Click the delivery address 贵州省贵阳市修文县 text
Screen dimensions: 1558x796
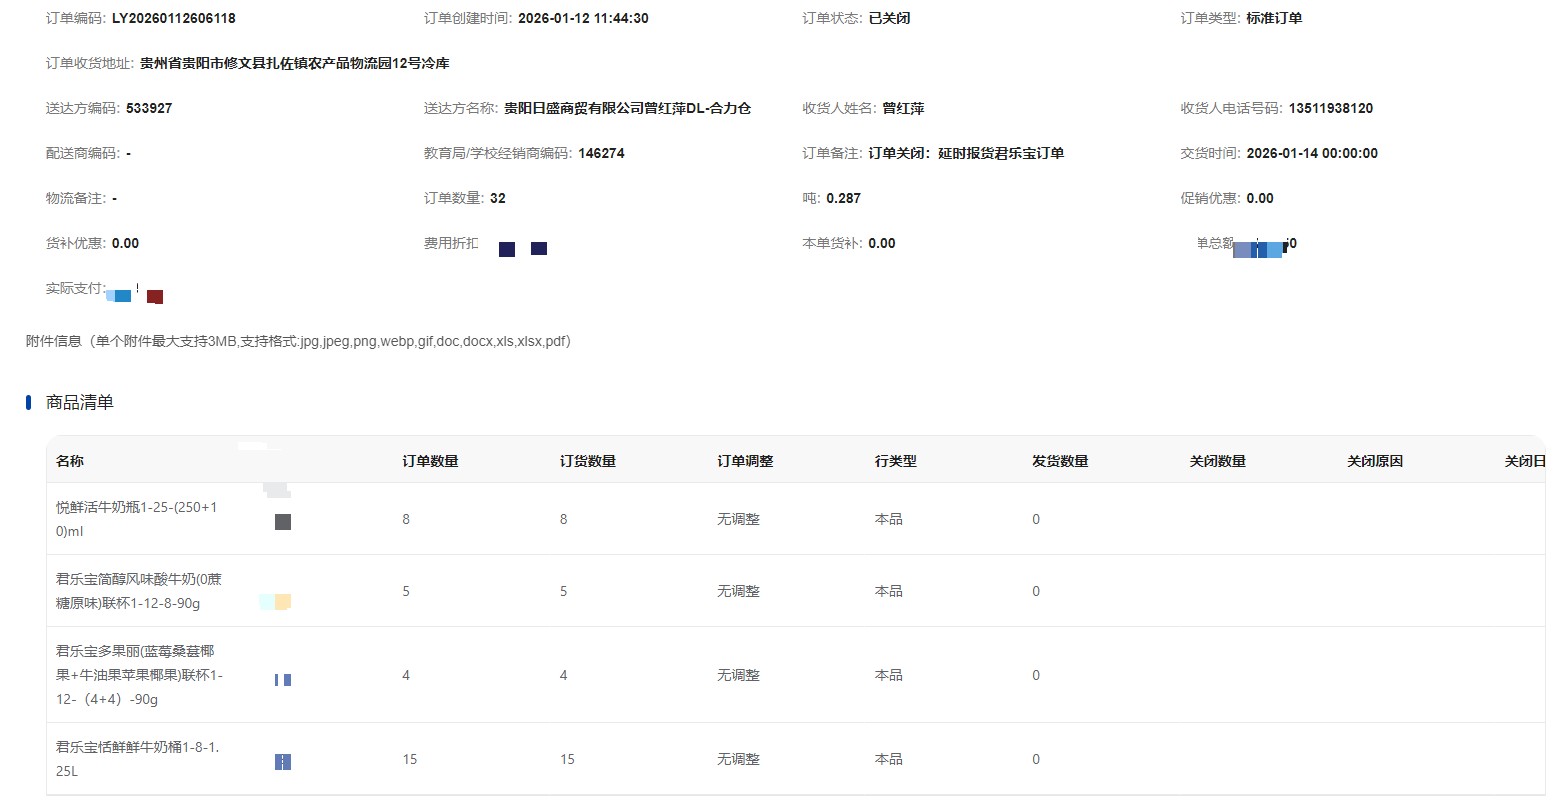coord(294,63)
